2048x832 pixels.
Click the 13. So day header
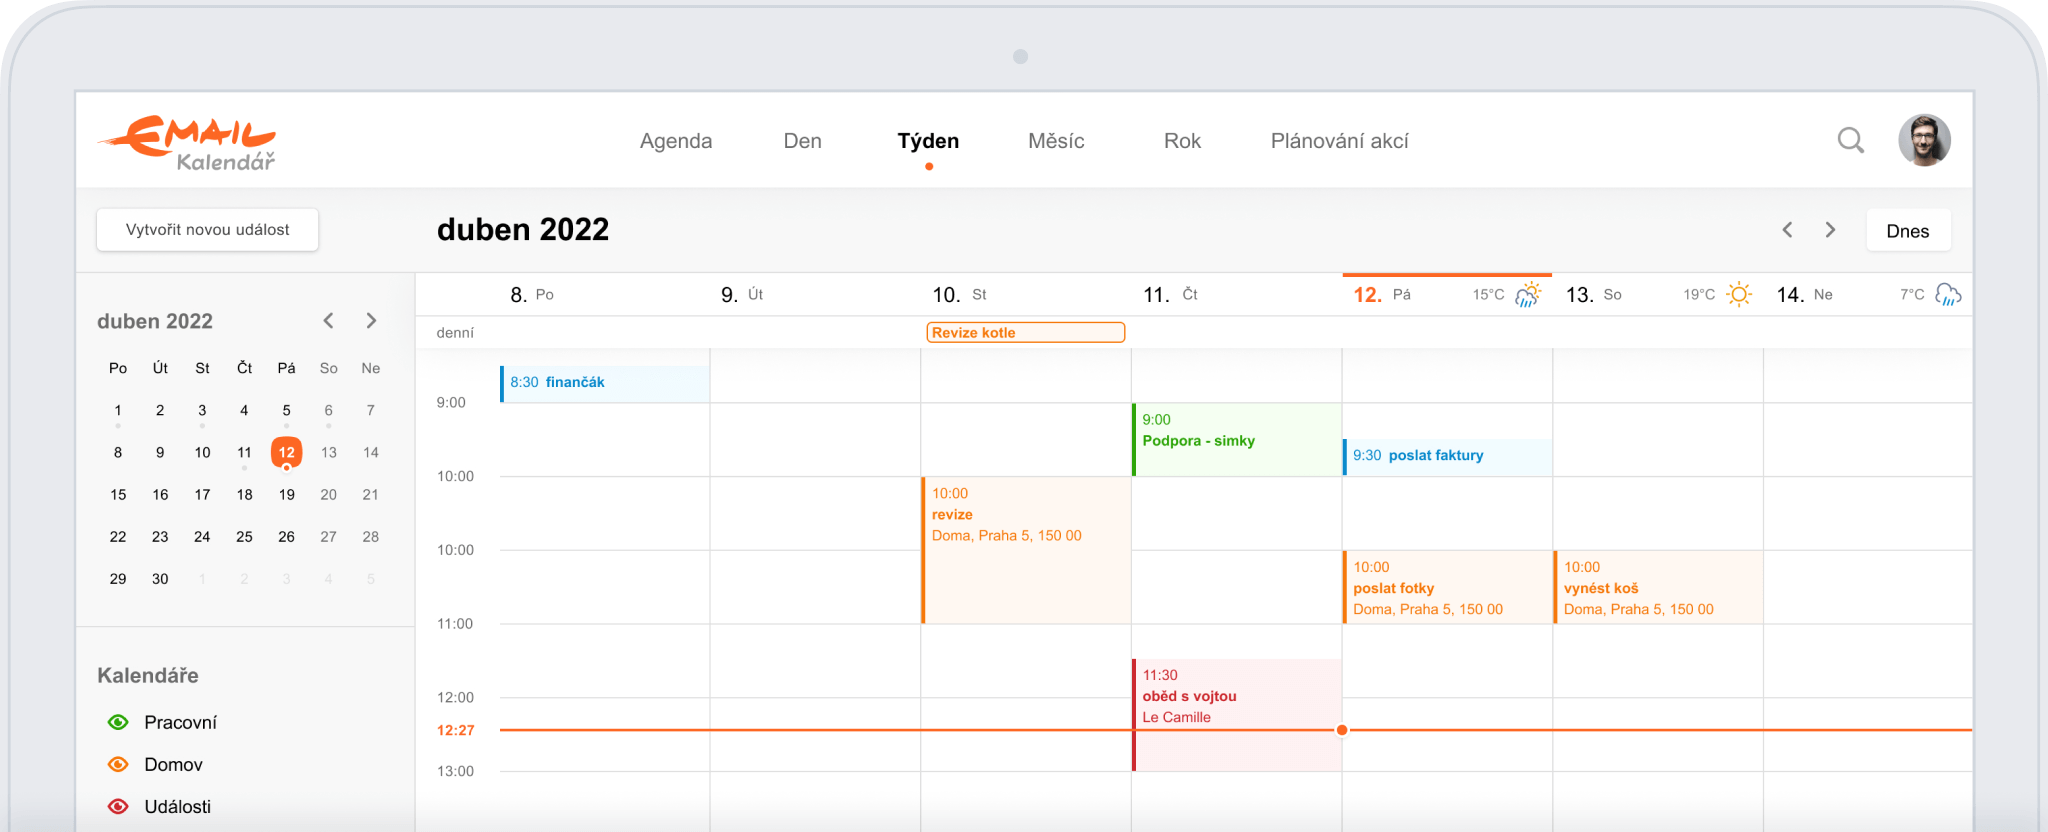[1594, 295]
